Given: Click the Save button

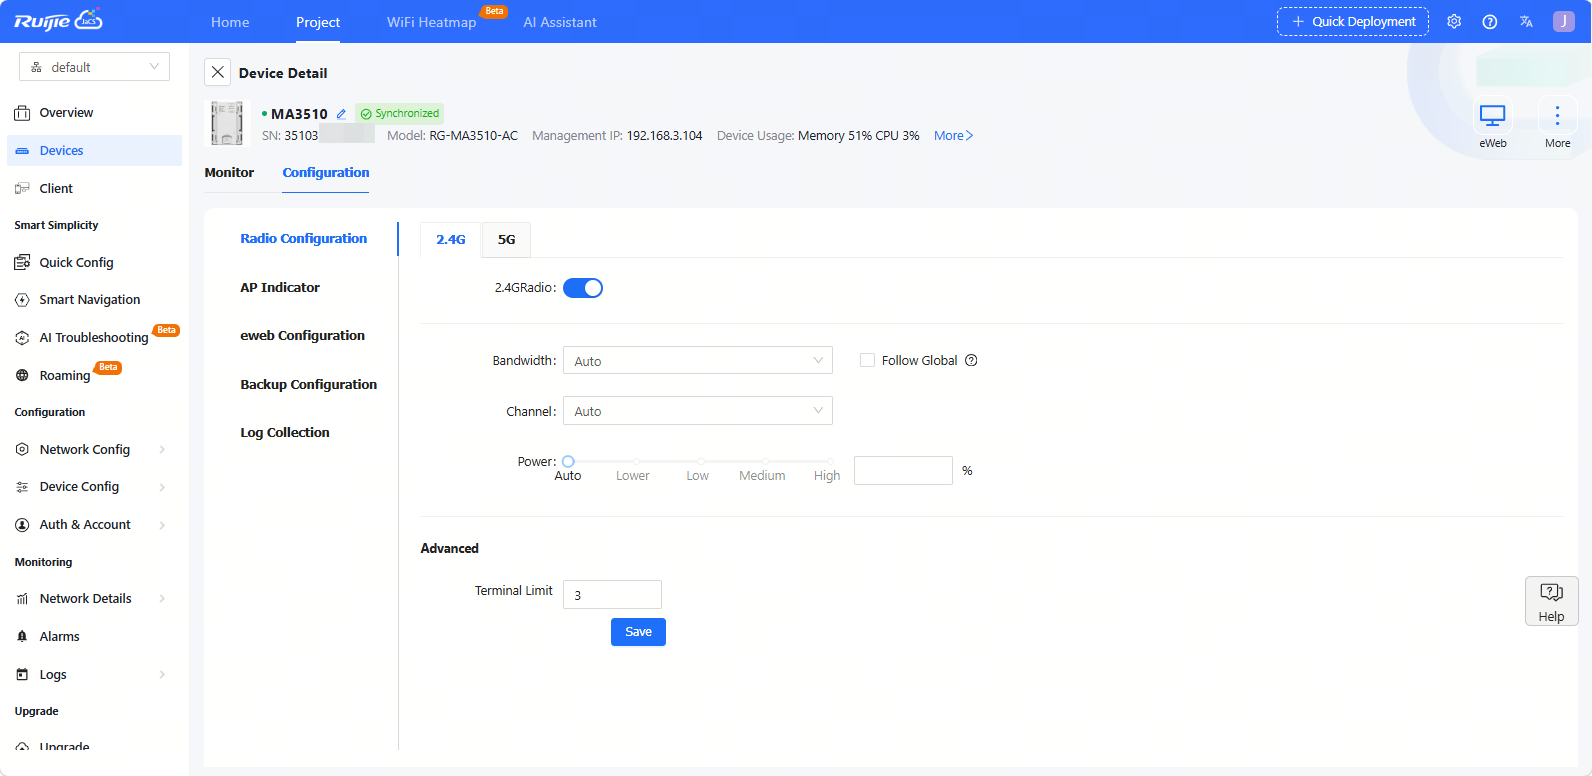Looking at the screenshot, I should [638, 632].
